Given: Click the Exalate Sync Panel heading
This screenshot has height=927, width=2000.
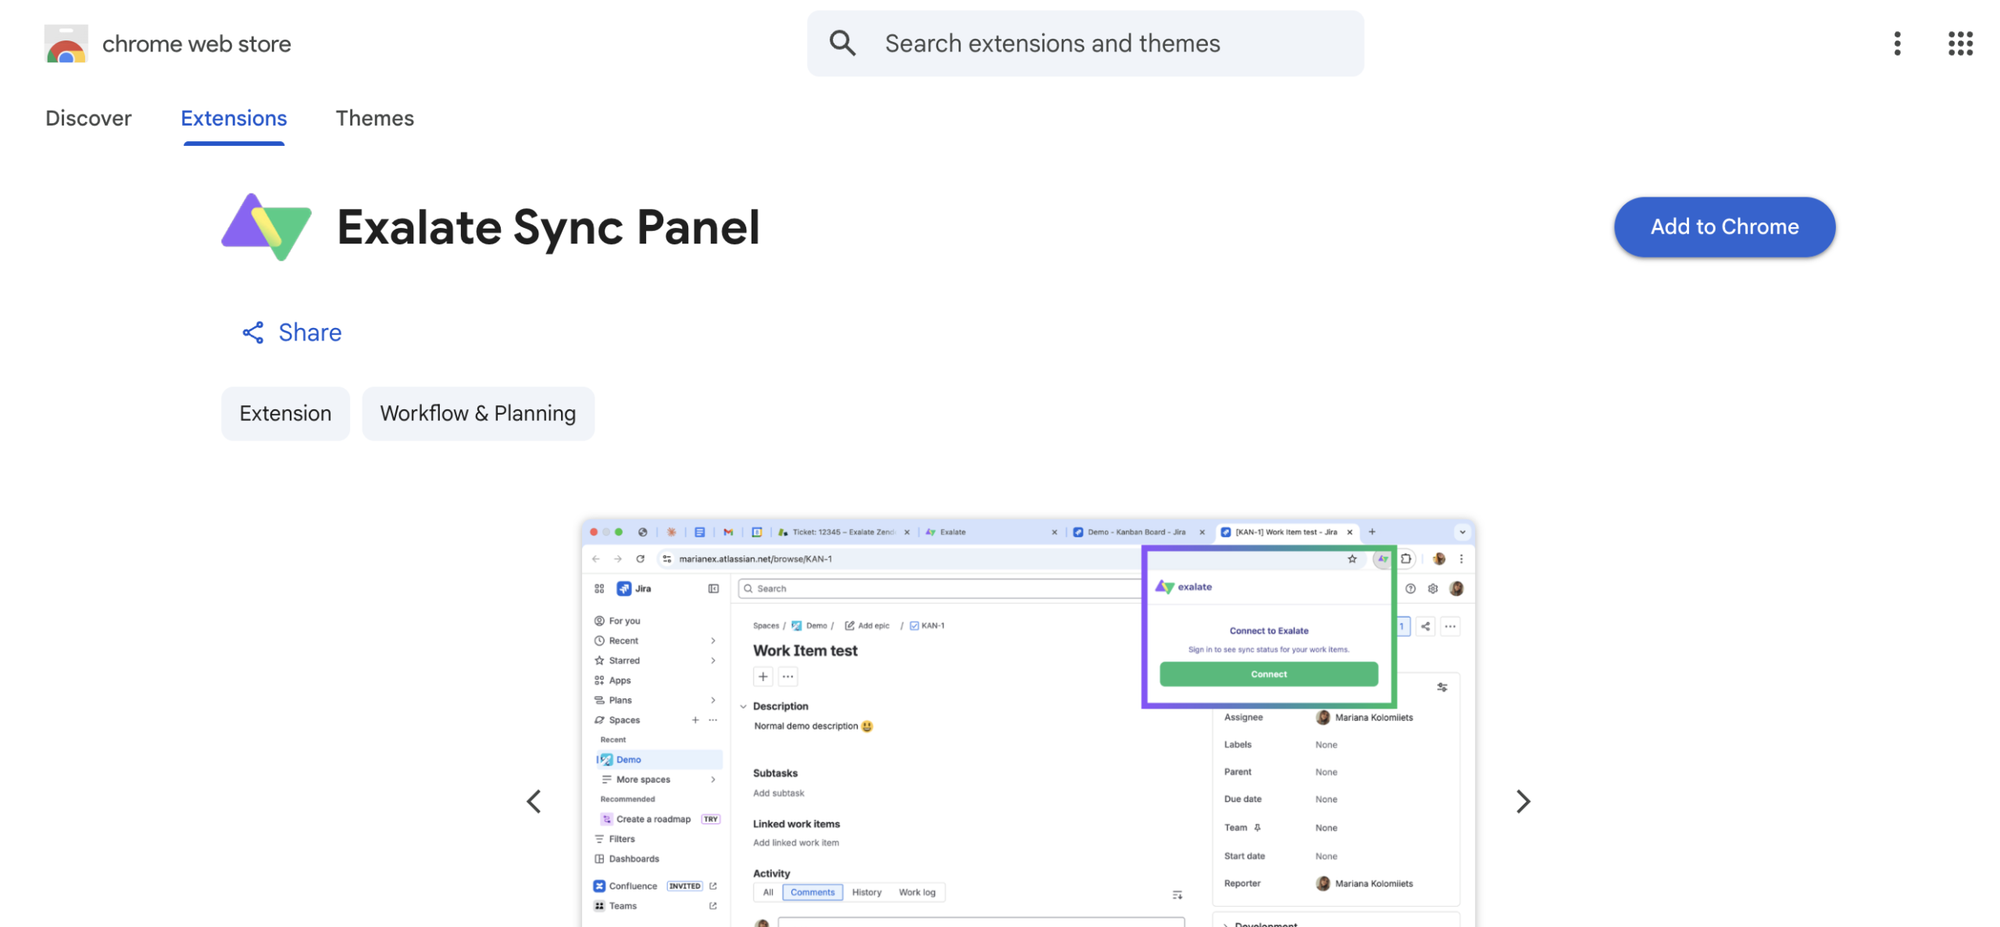Looking at the screenshot, I should 548,227.
